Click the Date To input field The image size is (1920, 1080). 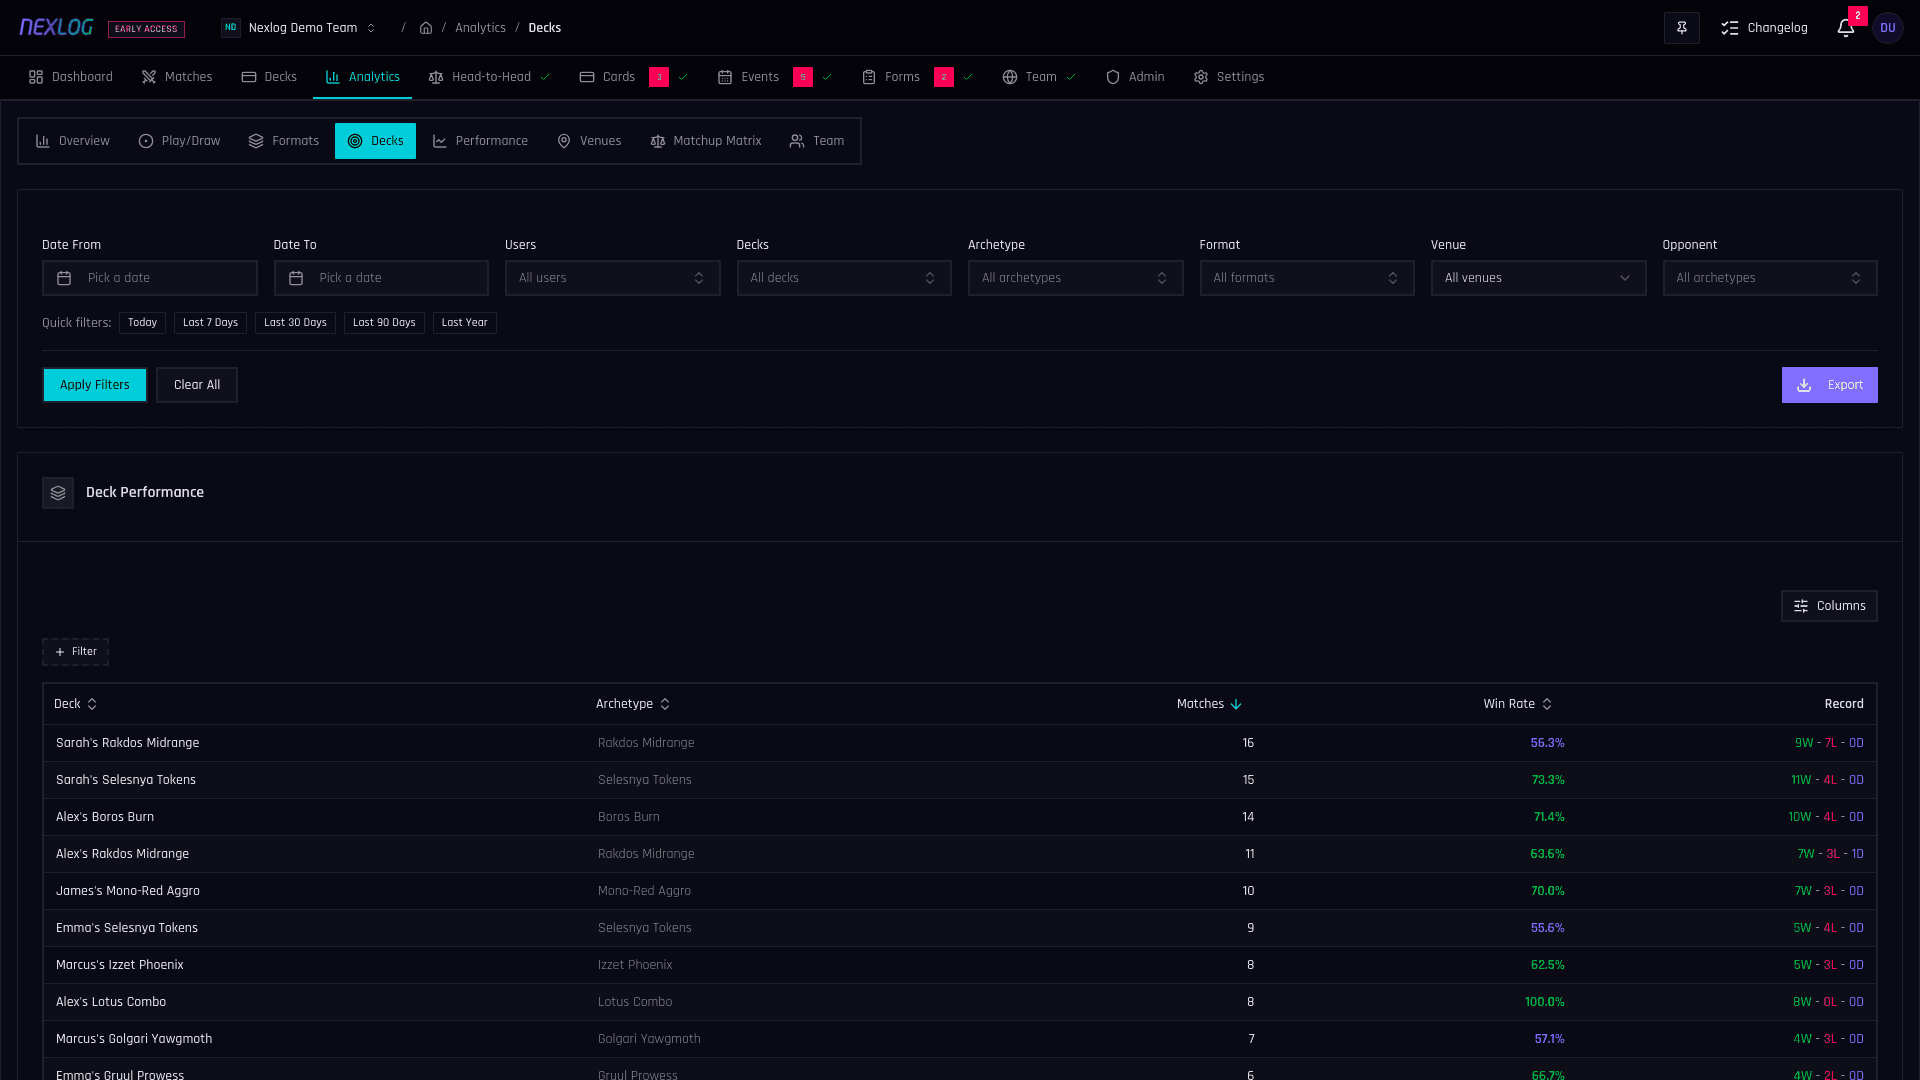(381, 278)
